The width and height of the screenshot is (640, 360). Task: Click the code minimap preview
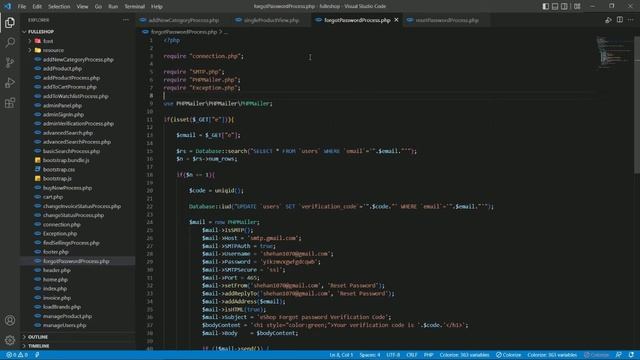pyautogui.click(x=615, y=51)
